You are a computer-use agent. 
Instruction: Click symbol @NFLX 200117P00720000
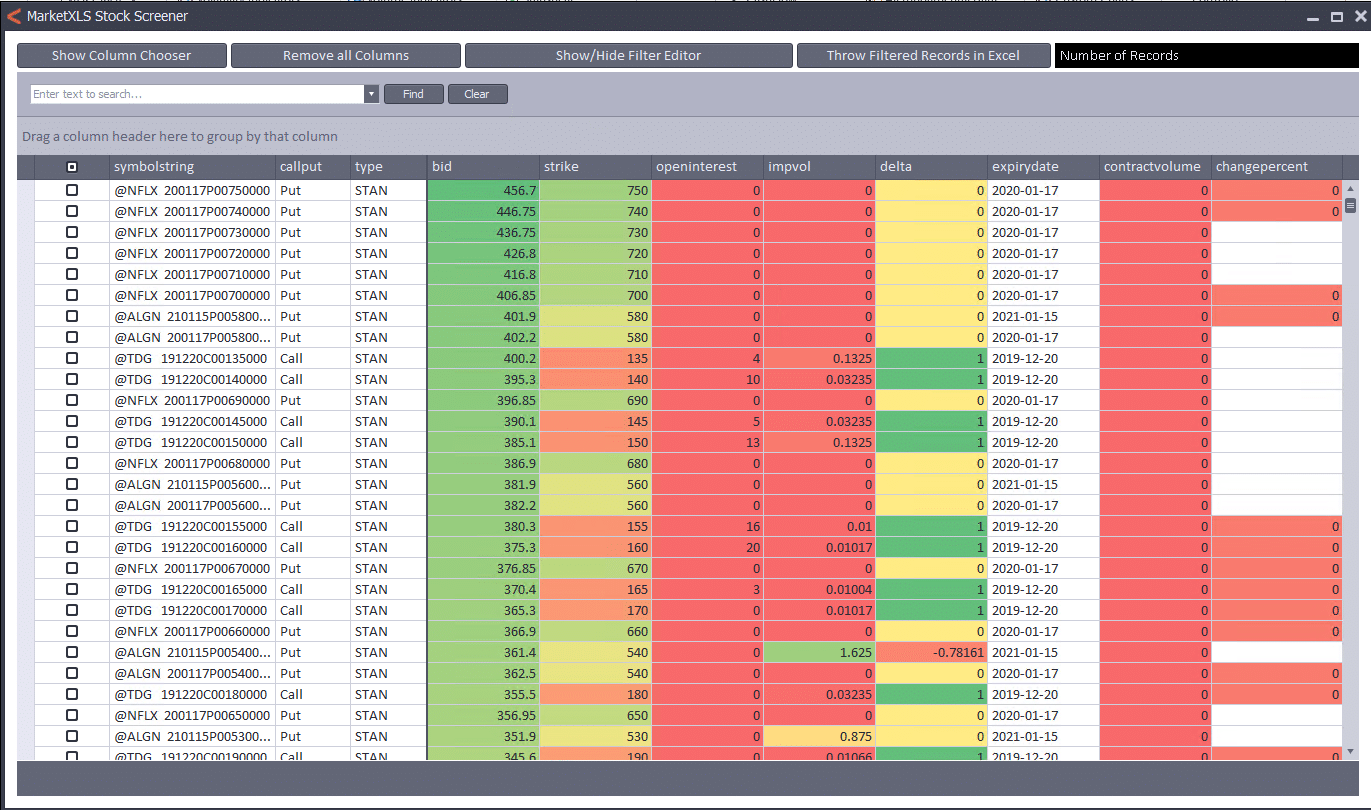tap(192, 253)
